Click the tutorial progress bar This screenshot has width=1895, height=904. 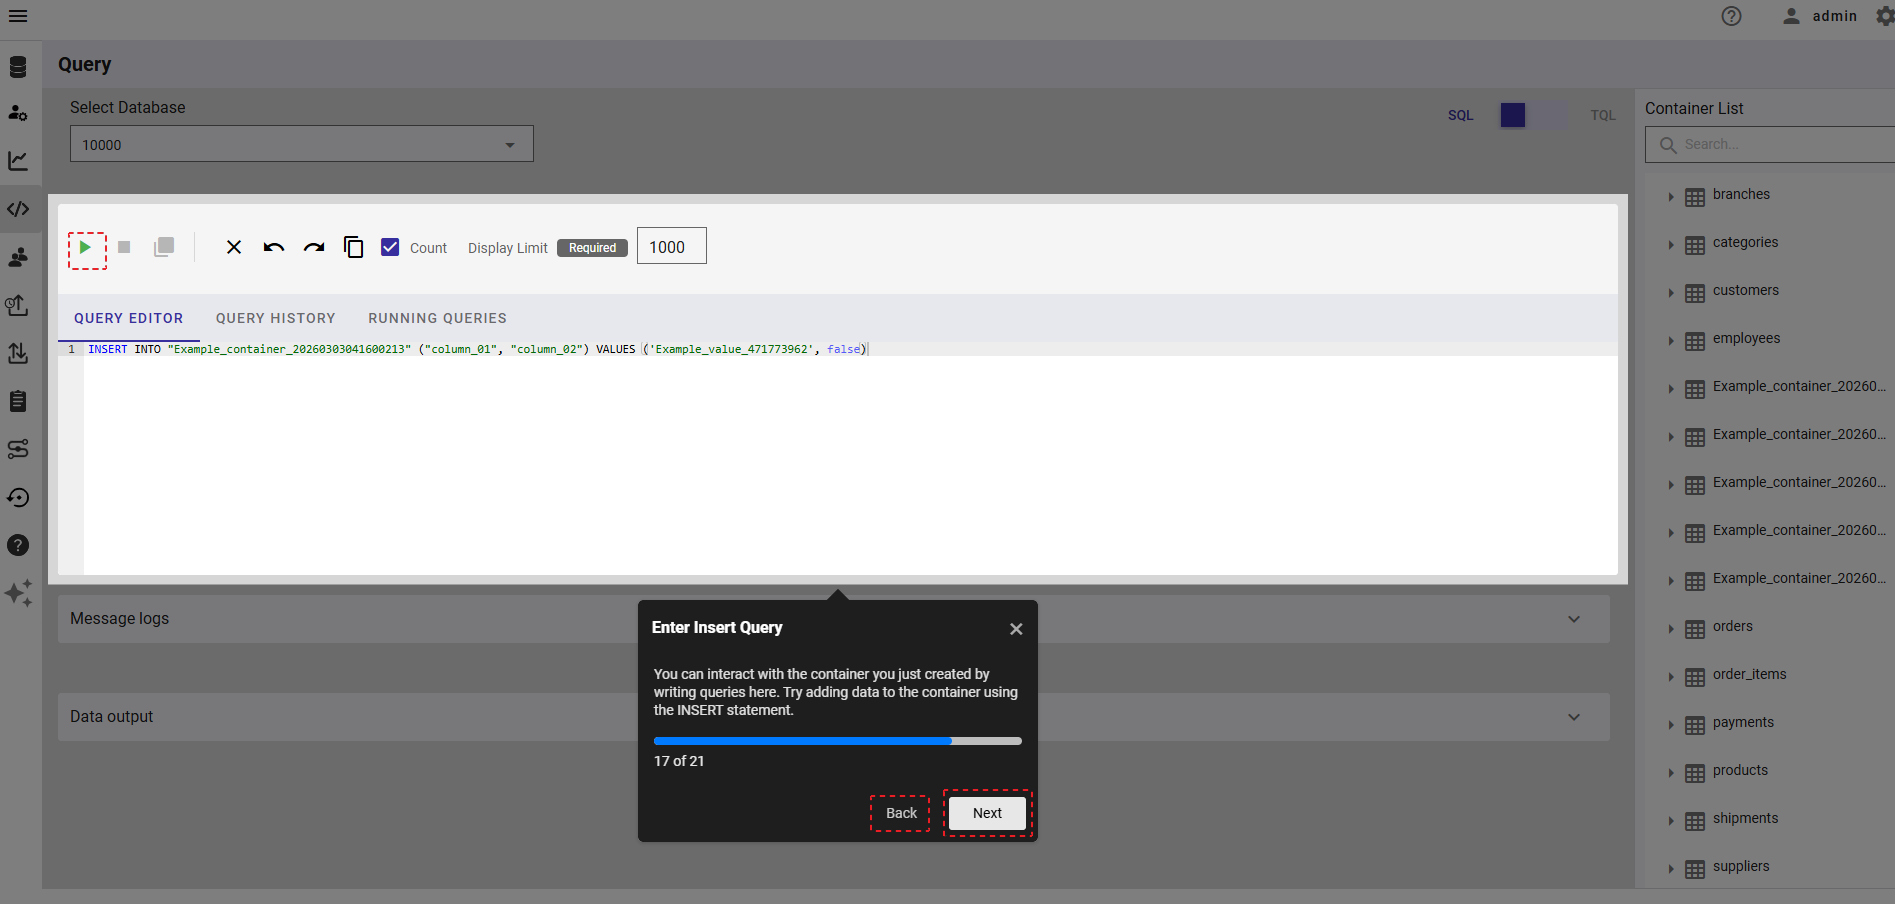[x=837, y=741]
